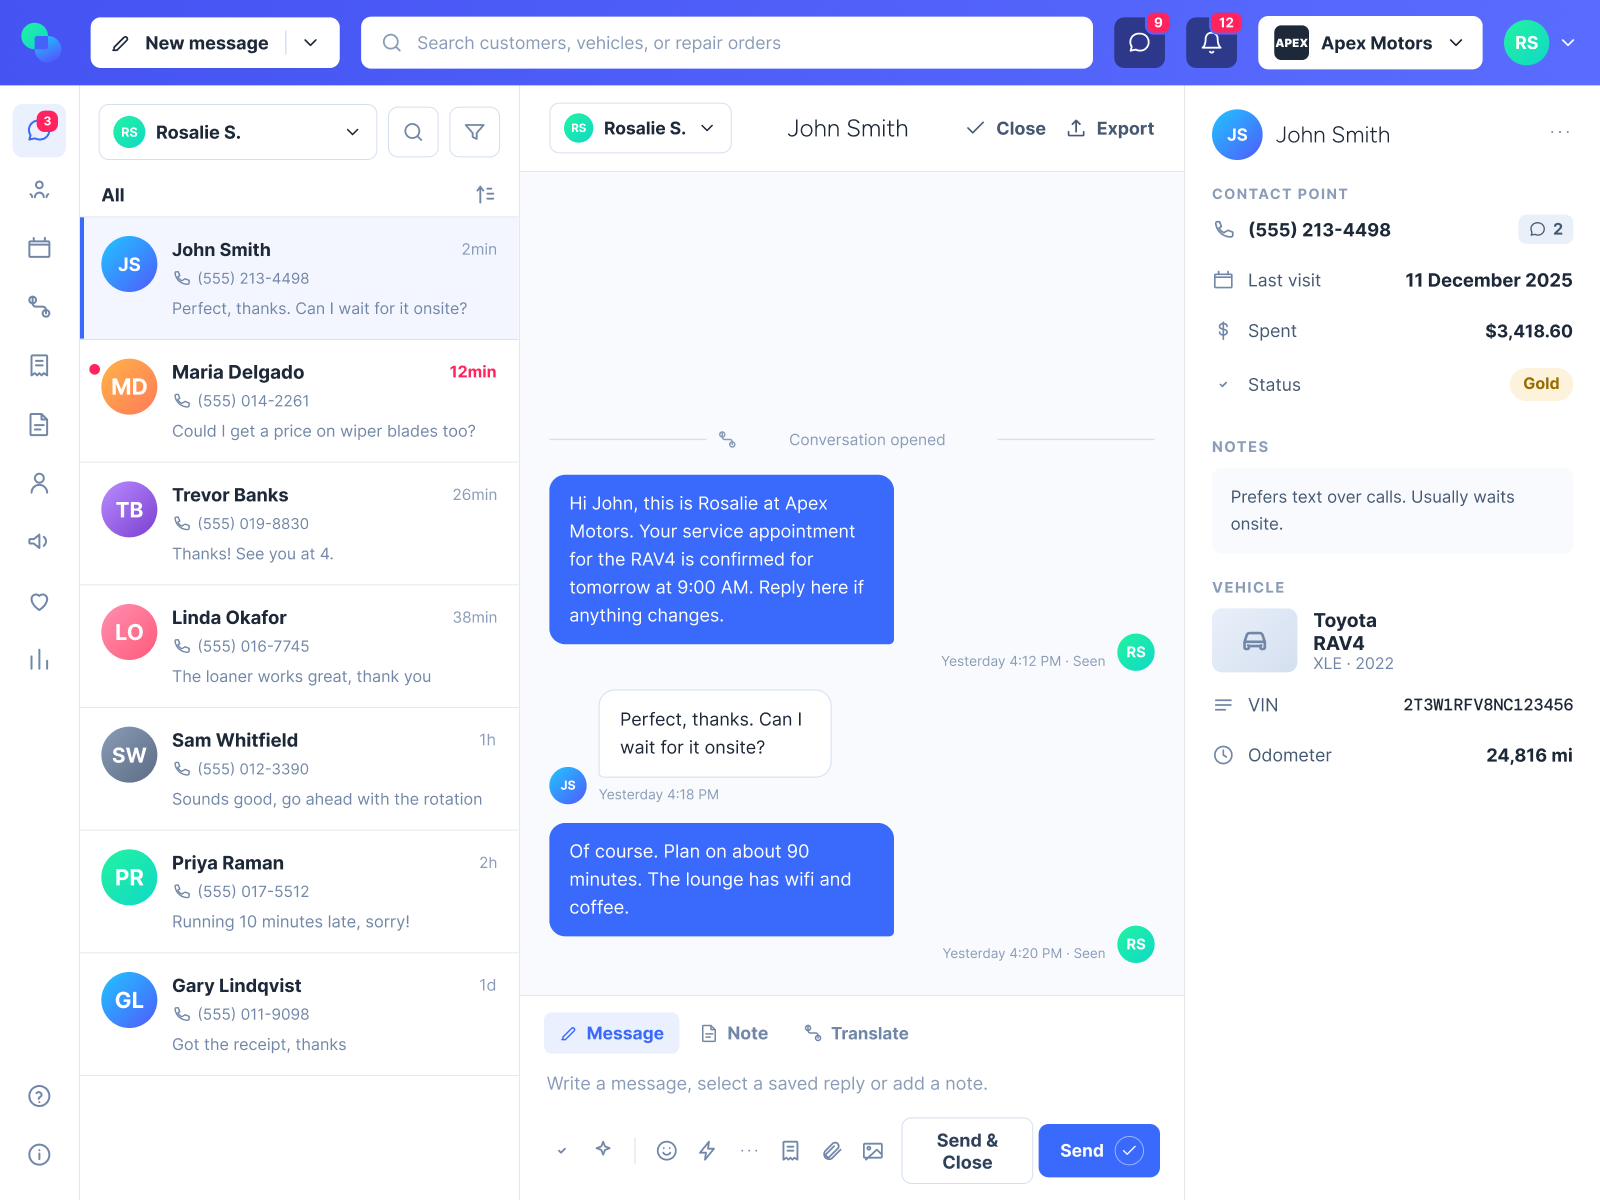Select the All conversations filter
Screen dimensions: 1600x1200
[113, 195]
